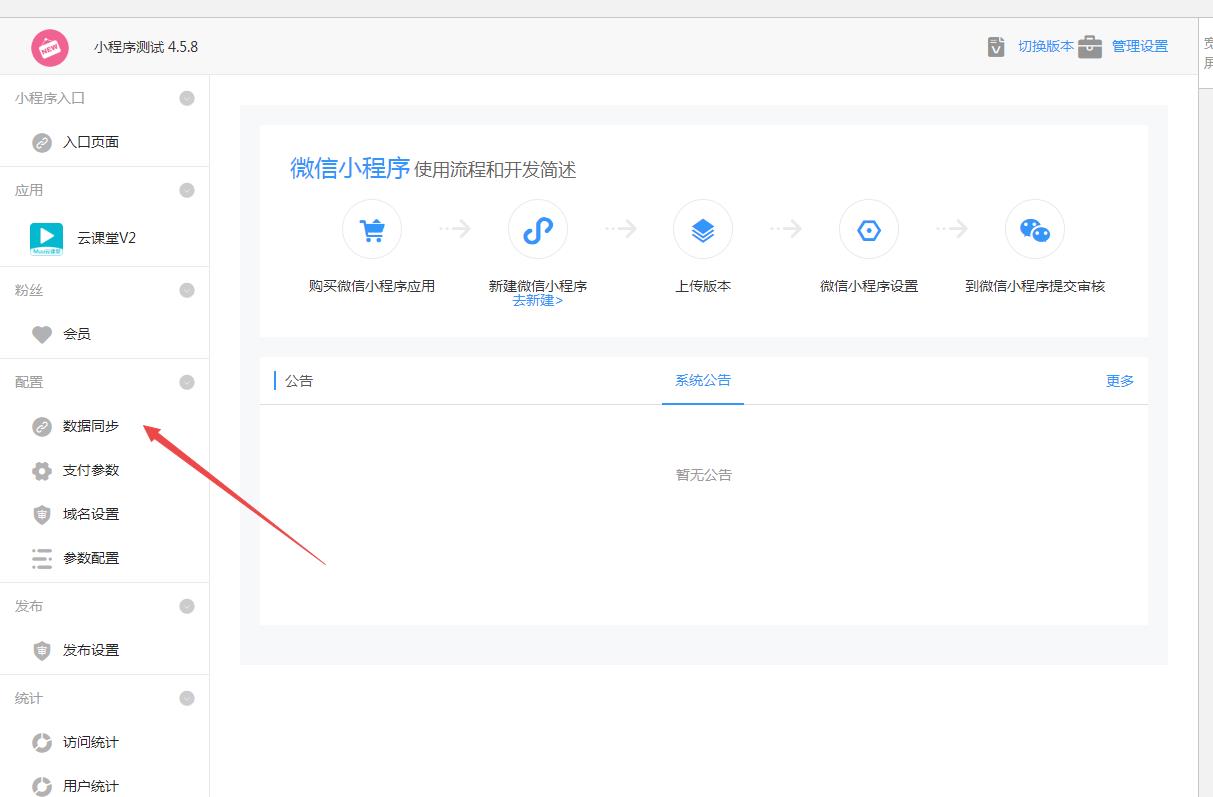
Task: Click the 切换版本 version switcher
Action: tap(1046, 46)
